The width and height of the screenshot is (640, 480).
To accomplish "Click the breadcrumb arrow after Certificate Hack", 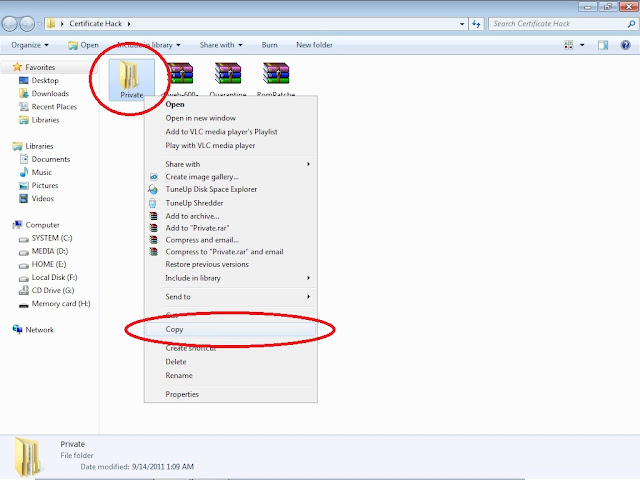I will [129, 24].
